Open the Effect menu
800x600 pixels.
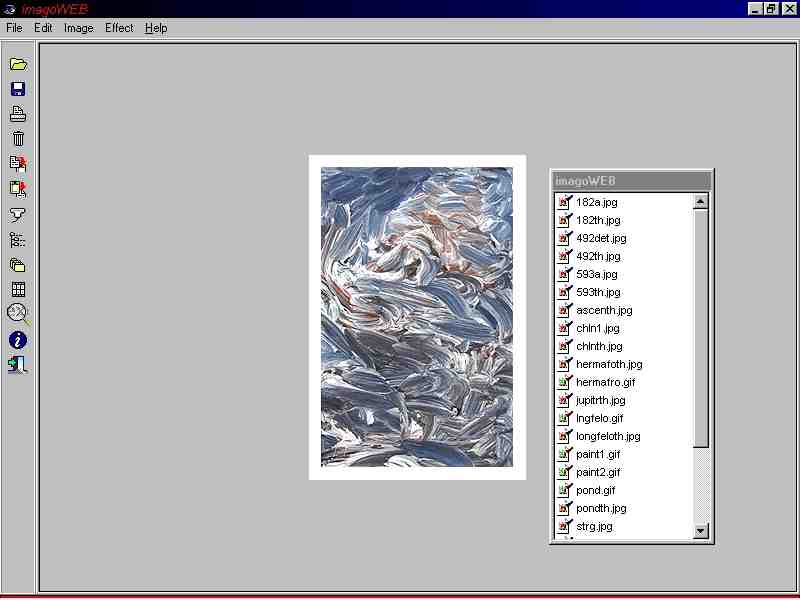coord(119,28)
